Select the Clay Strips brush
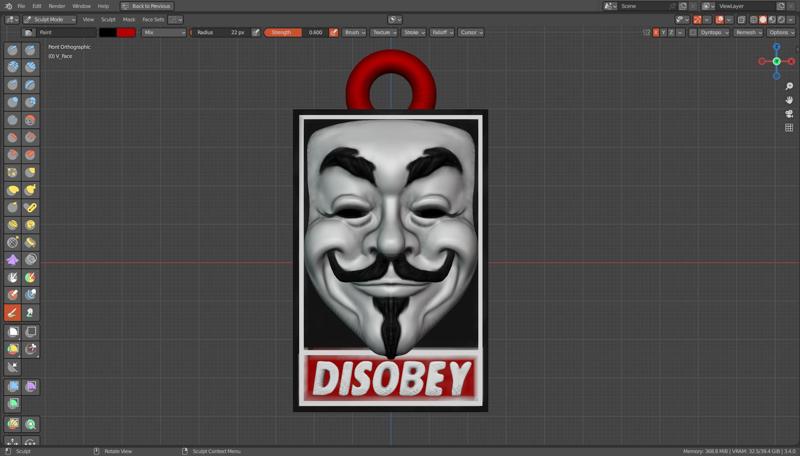 point(31,67)
